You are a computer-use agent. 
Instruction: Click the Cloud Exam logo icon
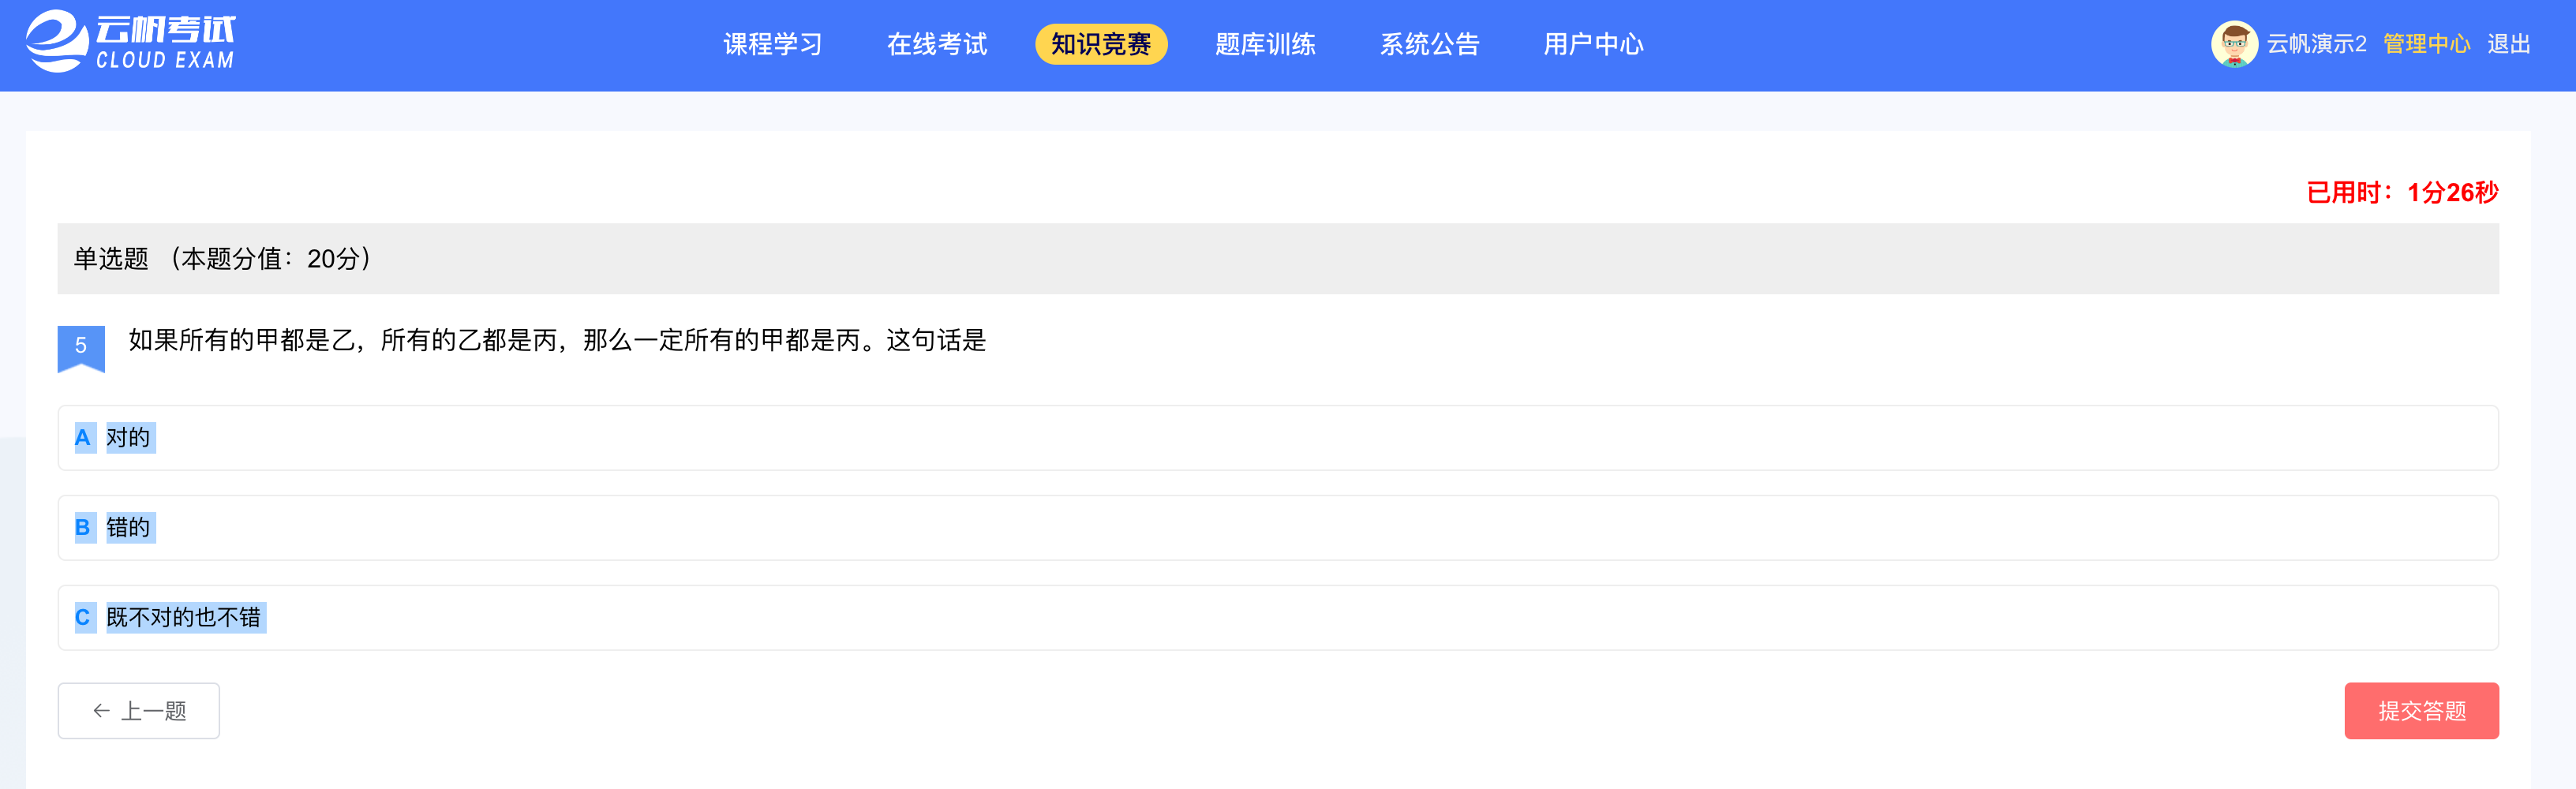tap(57, 42)
